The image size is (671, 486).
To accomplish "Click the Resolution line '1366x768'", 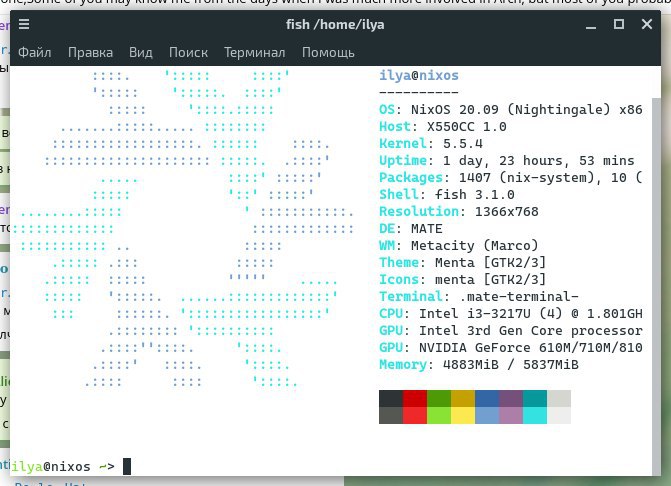I will tap(507, 211).
